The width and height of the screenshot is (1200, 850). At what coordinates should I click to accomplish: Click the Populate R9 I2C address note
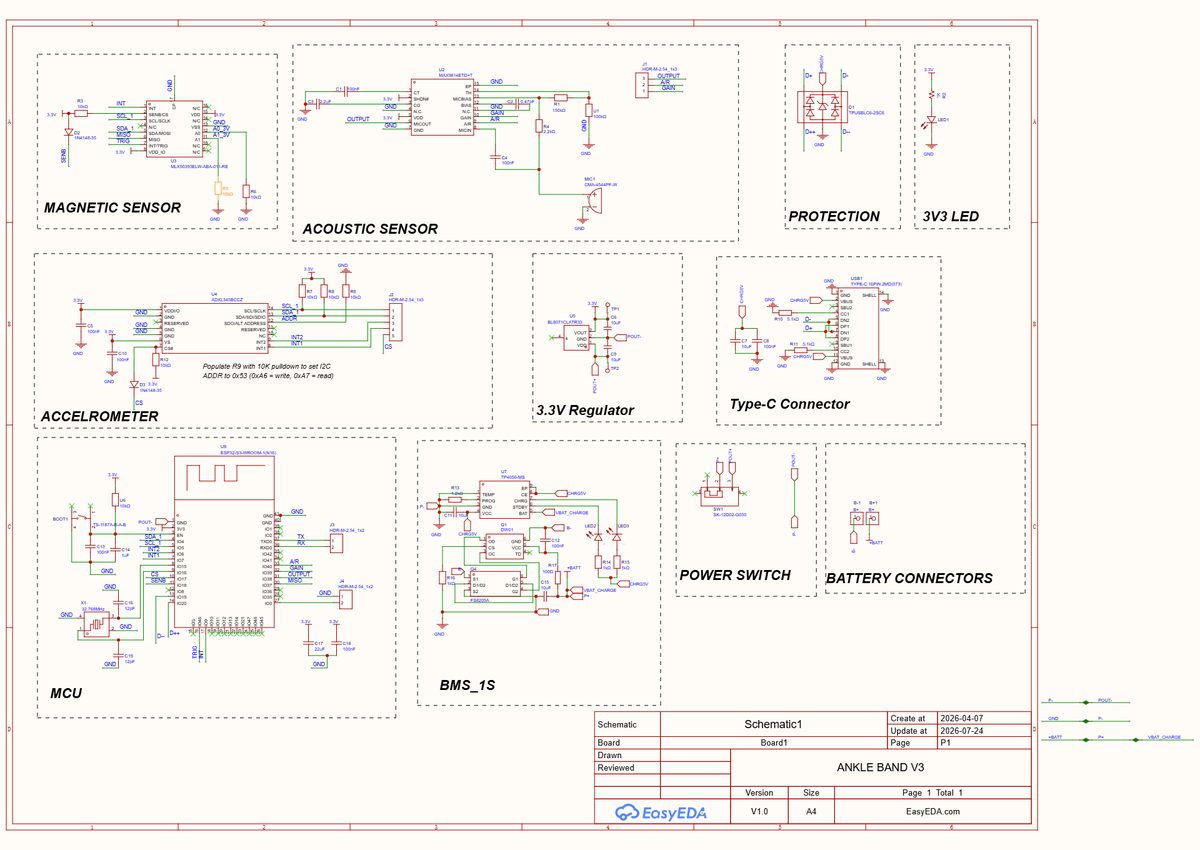[x=268, y=372]
